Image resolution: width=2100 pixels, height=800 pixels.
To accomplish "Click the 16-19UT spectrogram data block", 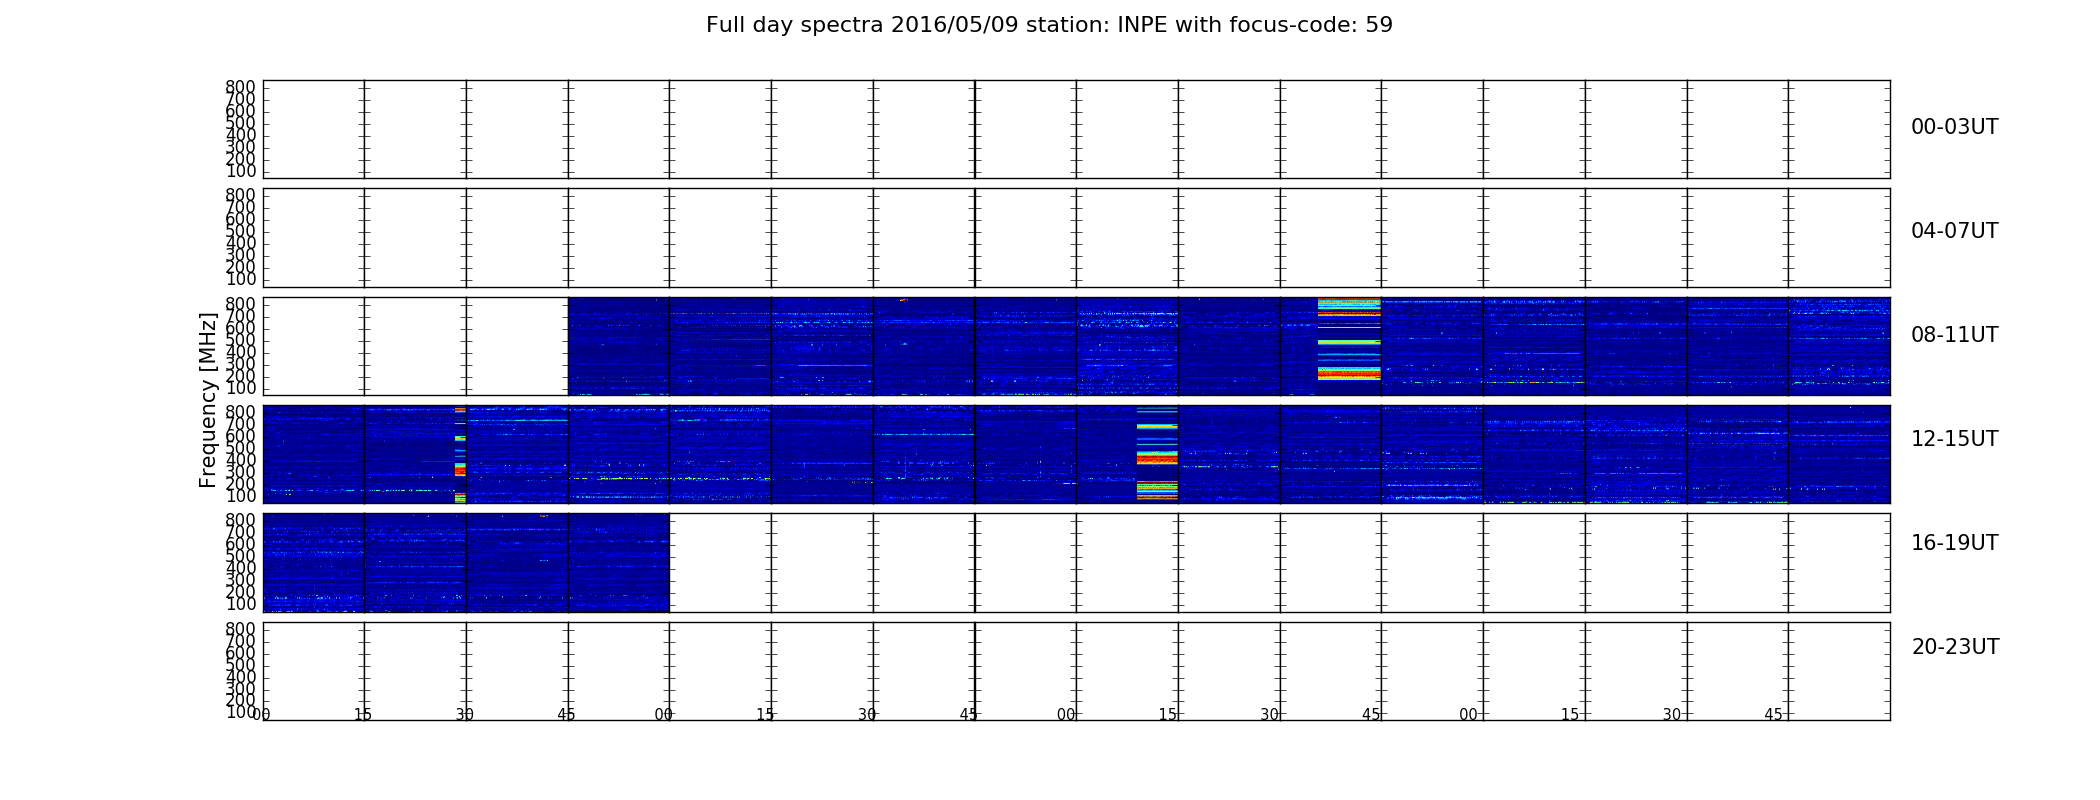I will pos(466,562).
